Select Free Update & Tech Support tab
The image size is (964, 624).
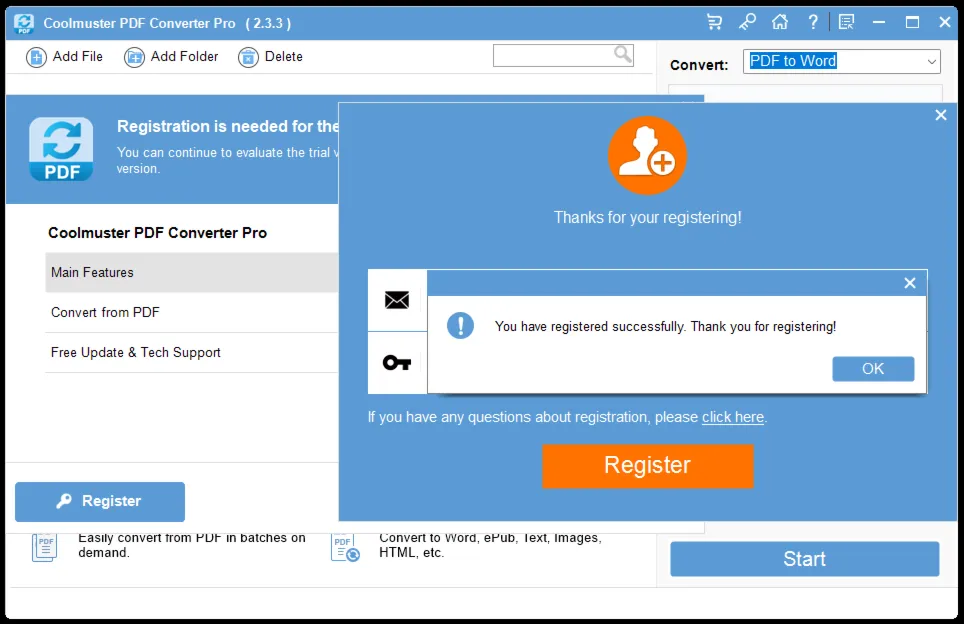point(192,352)
